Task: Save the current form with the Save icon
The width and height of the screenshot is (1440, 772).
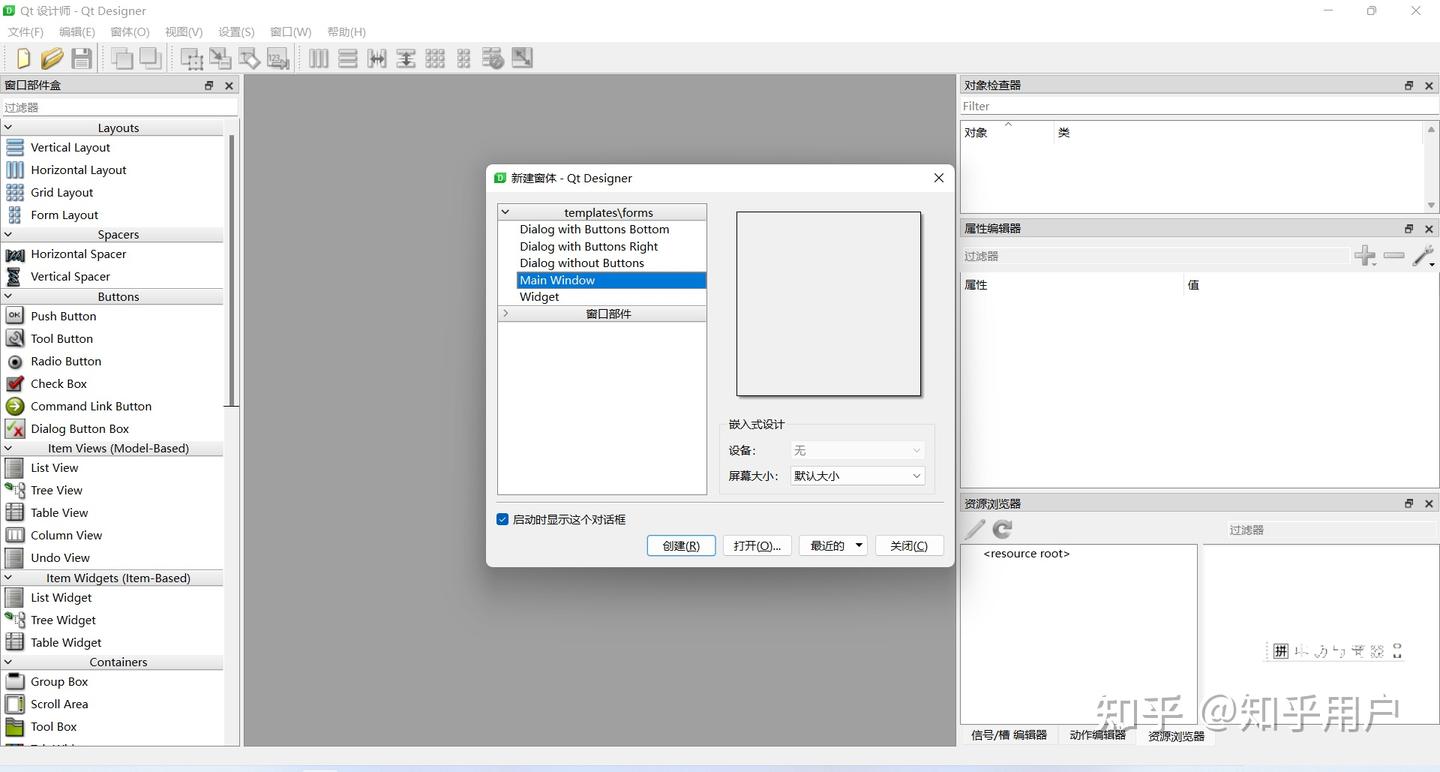Action: click(x=81, y=58)
